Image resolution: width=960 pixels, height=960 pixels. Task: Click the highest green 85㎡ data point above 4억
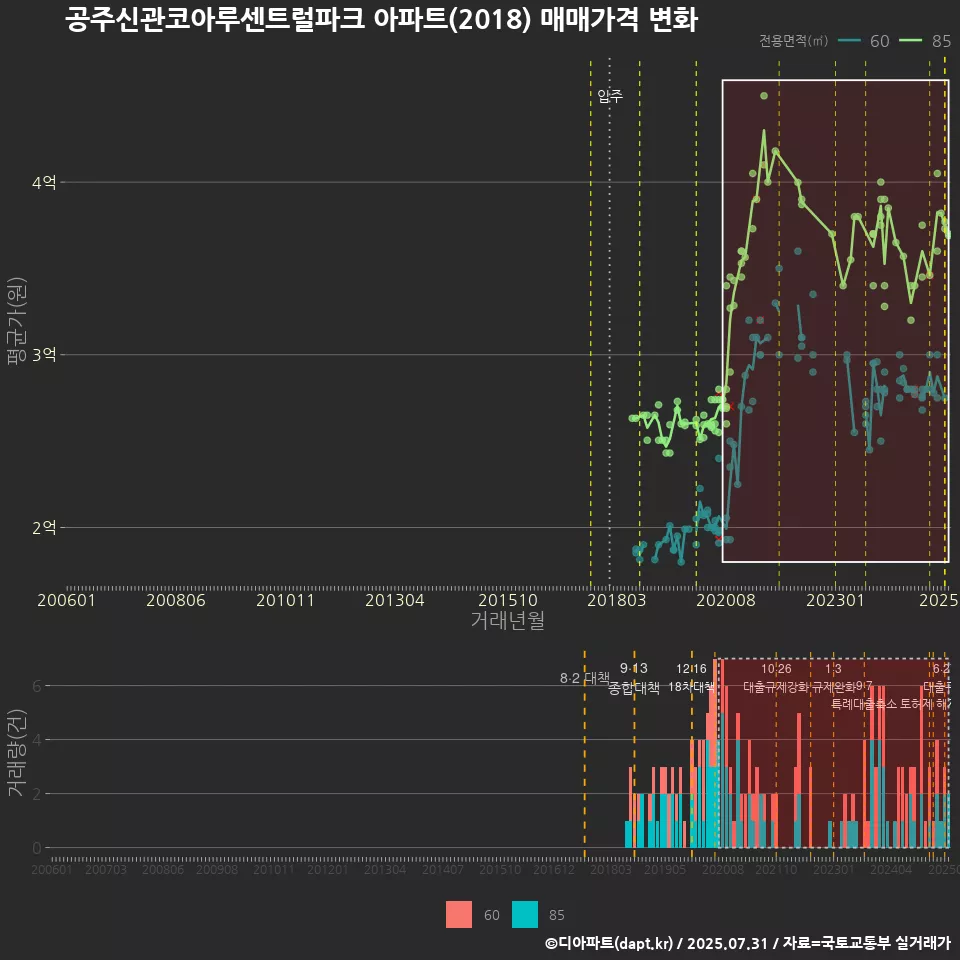(x=763, y=96)
